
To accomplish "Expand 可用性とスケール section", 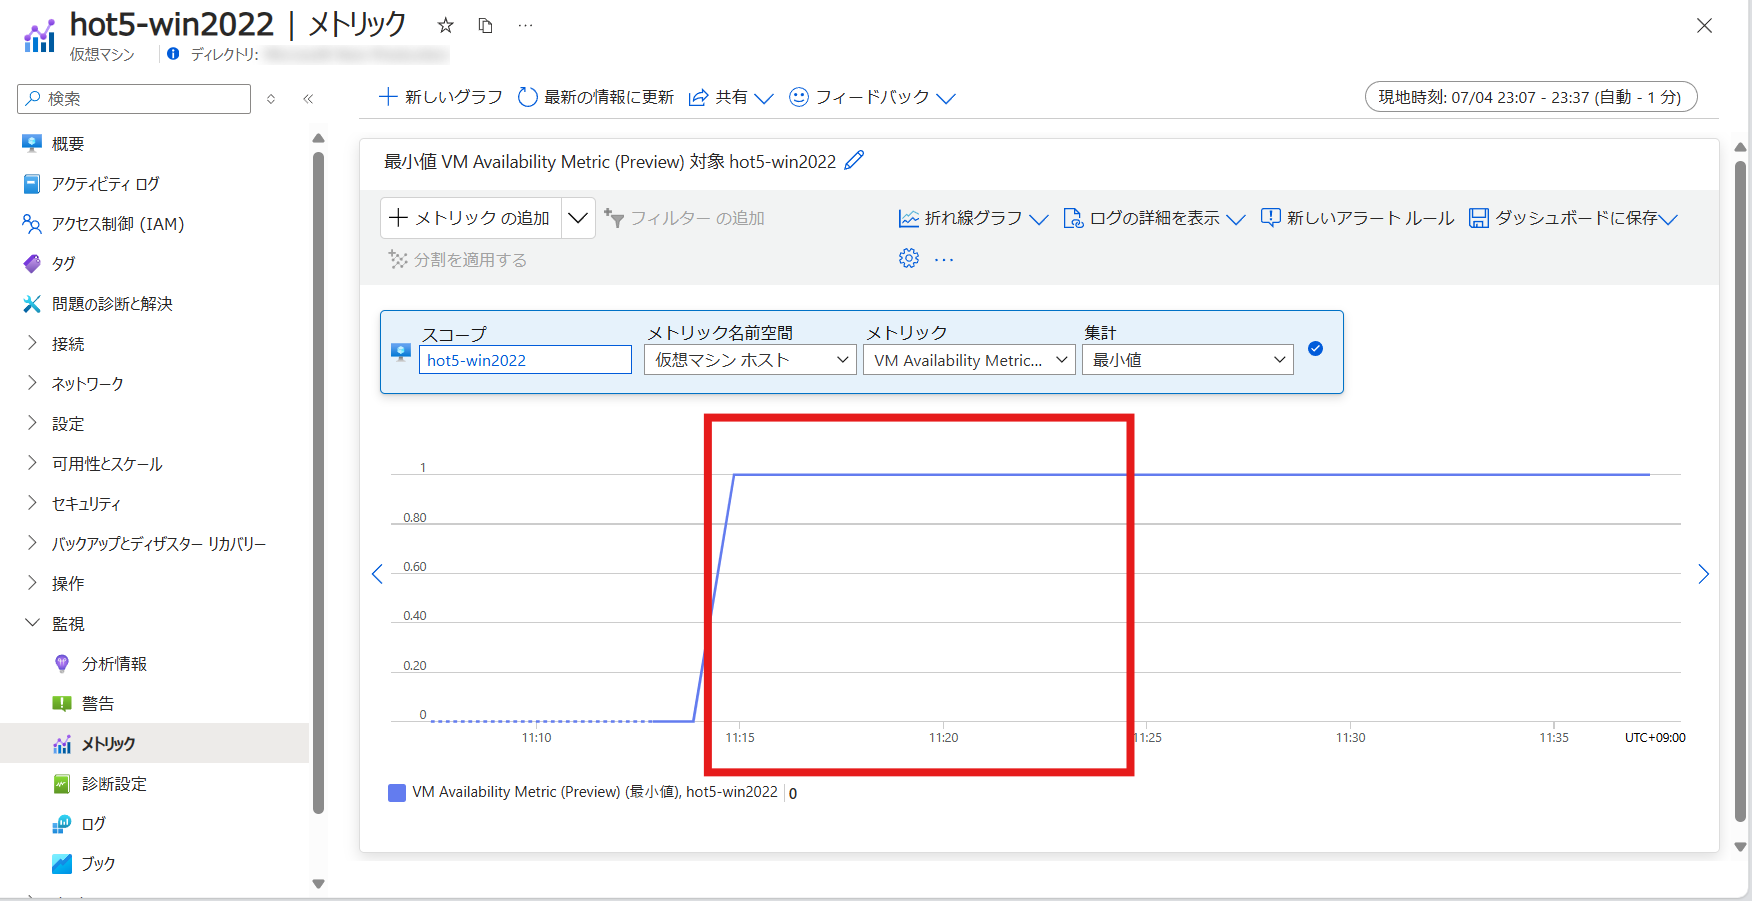I will tap(32, 463).
